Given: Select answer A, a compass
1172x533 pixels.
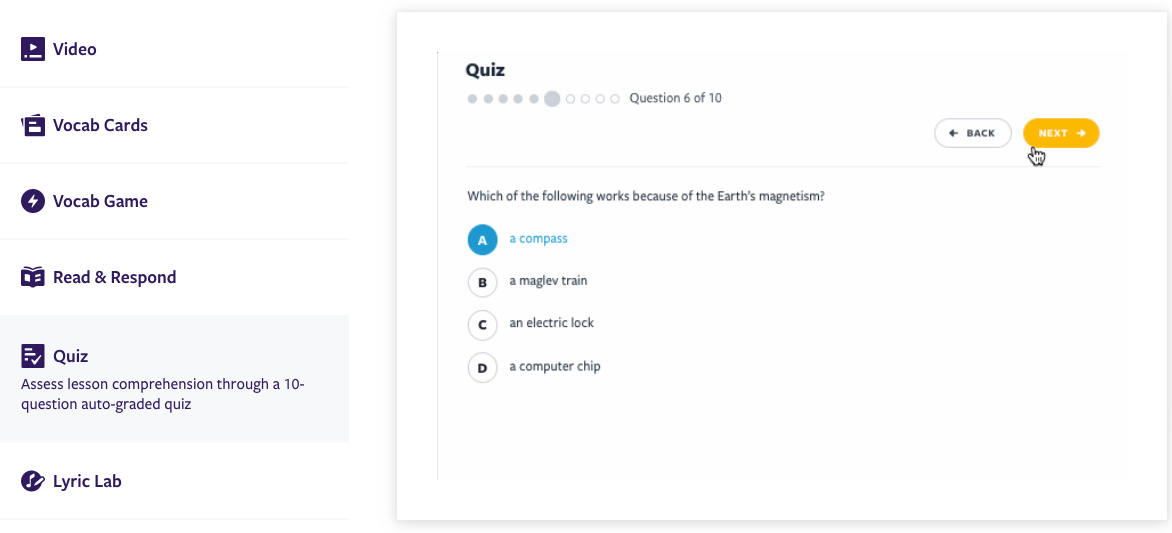Looking at the screenshot, I should pos(482,240).
